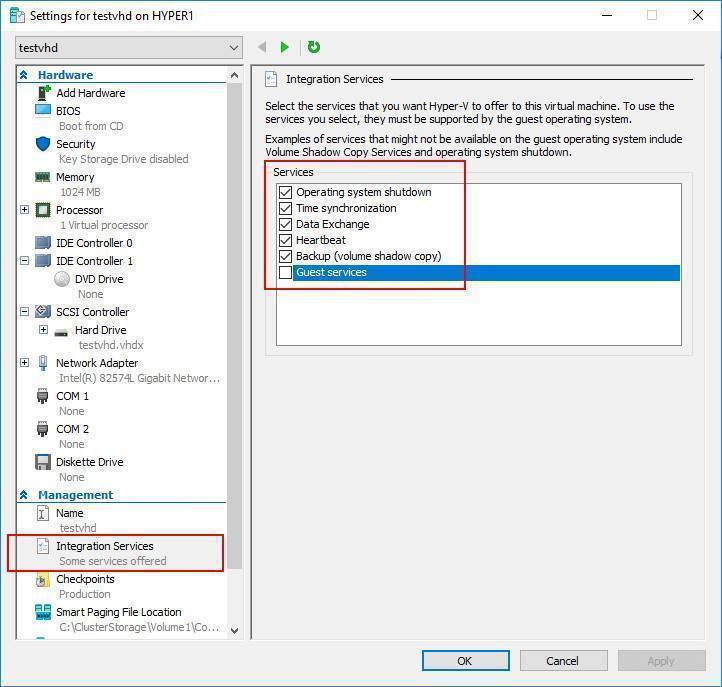The width and height of the screenshot is (722, 687).
Task: Click the BIOS monitor icon
Action: click(x=43, y=111)
